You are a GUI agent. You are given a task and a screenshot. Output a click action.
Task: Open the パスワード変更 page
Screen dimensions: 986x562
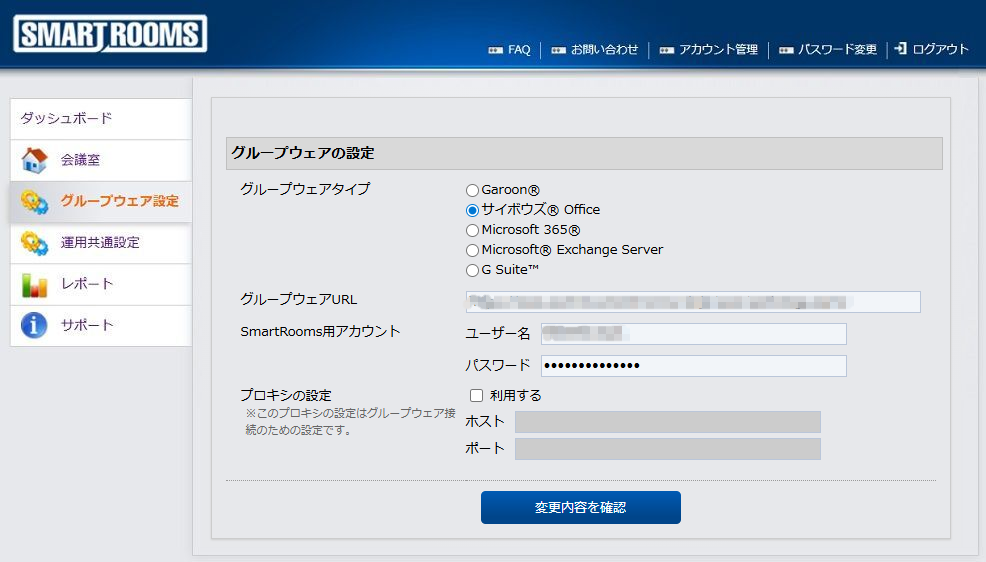pos(838,50)
